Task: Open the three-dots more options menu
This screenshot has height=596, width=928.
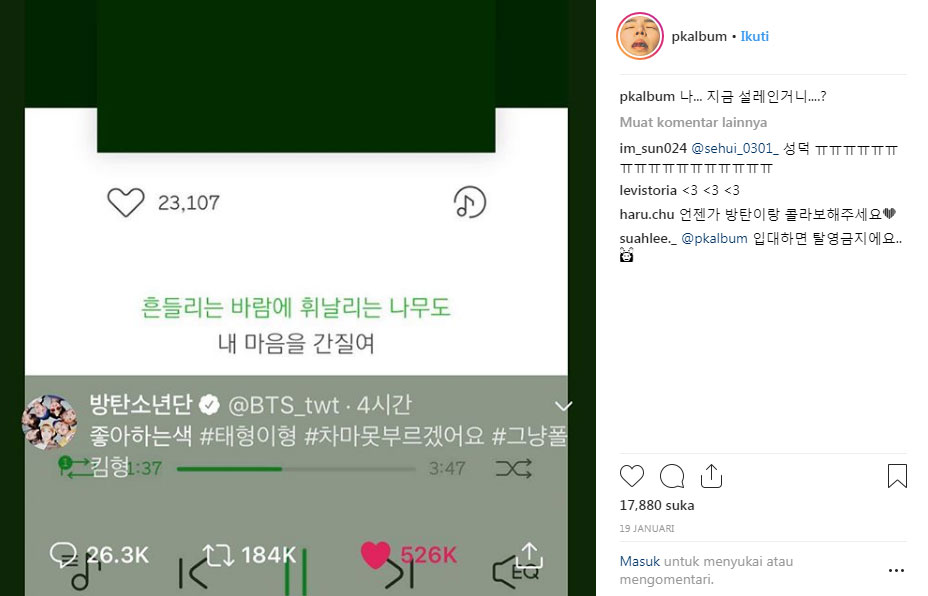Action: coord(897,571)
